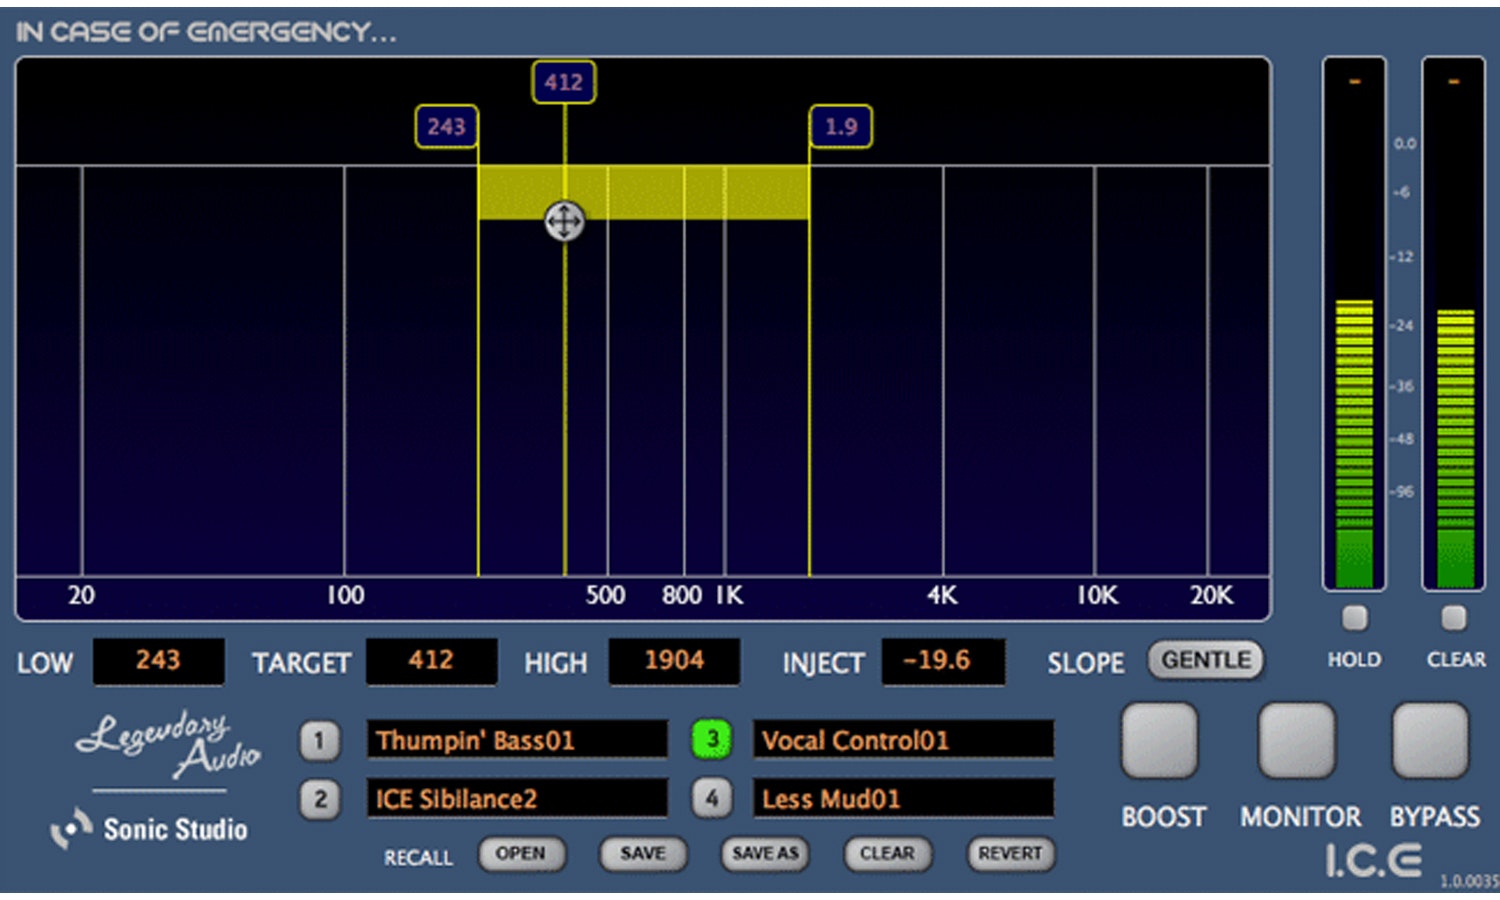Select preset slot 4 button
Screen dimensions: 1500x900
[x=712, y=799]
